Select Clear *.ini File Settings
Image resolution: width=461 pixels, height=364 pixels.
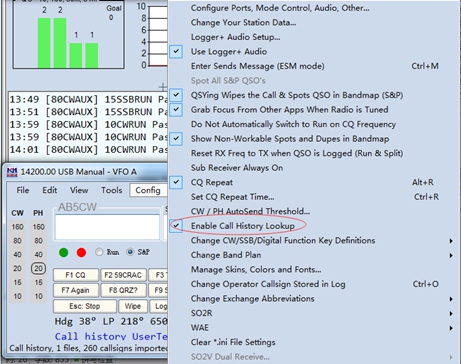233,342
